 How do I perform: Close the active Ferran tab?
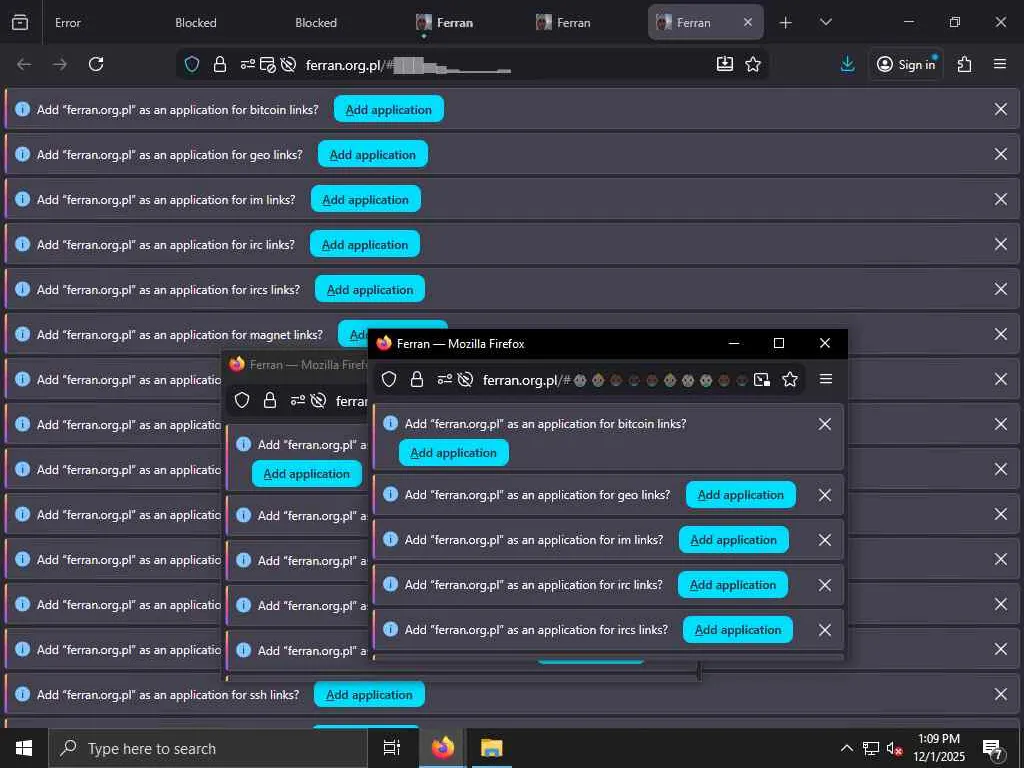pyautogui.click(x=748, y=22)
